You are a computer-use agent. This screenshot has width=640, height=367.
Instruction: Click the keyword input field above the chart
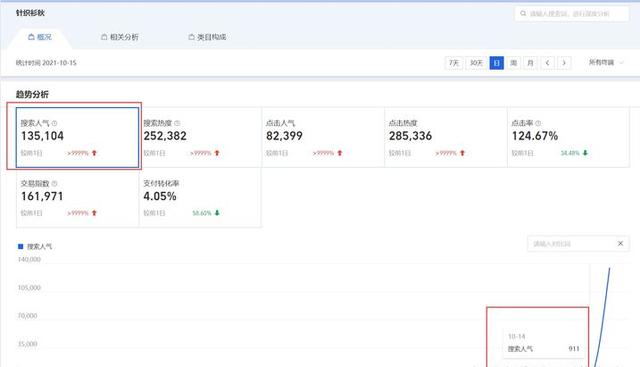[x=571, y=244]
